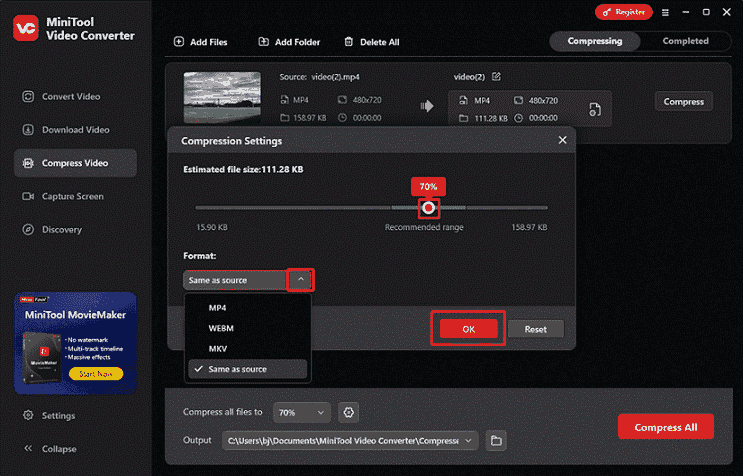Click the Register key button
Screen dimensions: 743x476
[x=624, y=12]
